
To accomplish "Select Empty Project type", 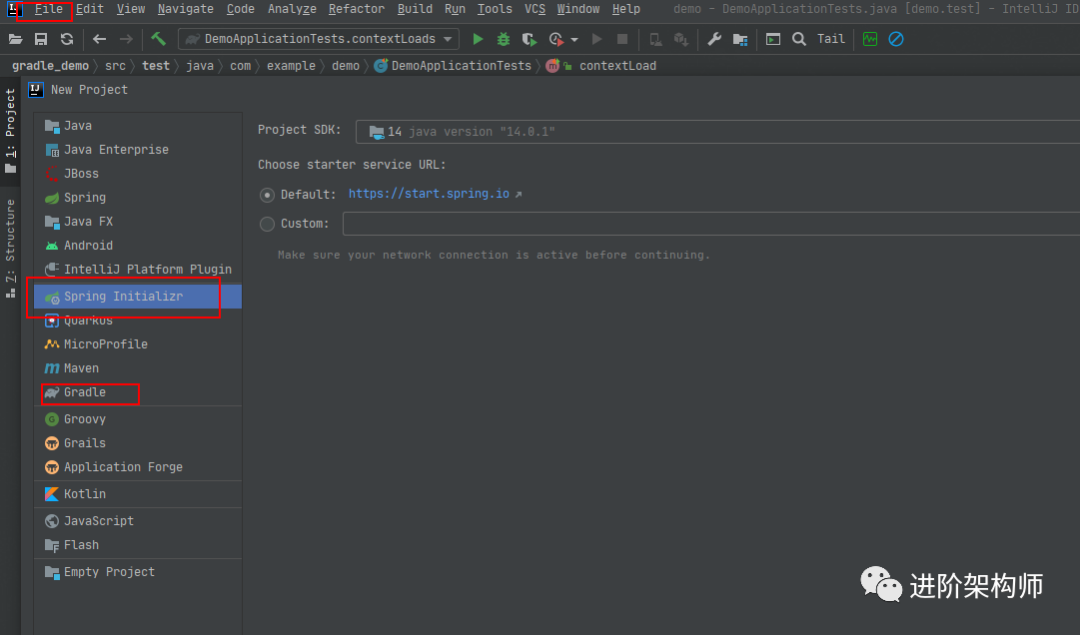I will point(138,572).
